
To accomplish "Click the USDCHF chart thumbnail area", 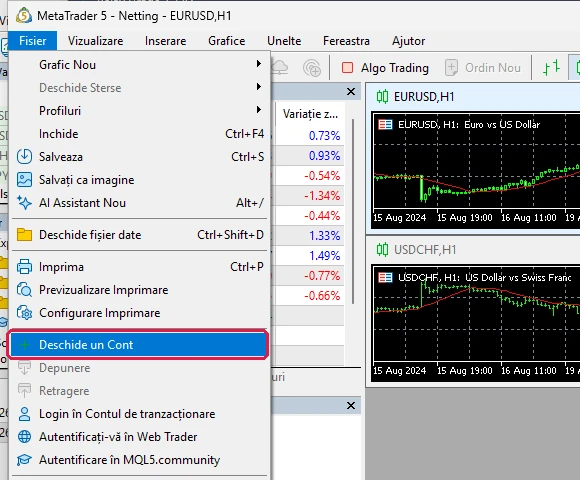I will [x=476, y=323].
